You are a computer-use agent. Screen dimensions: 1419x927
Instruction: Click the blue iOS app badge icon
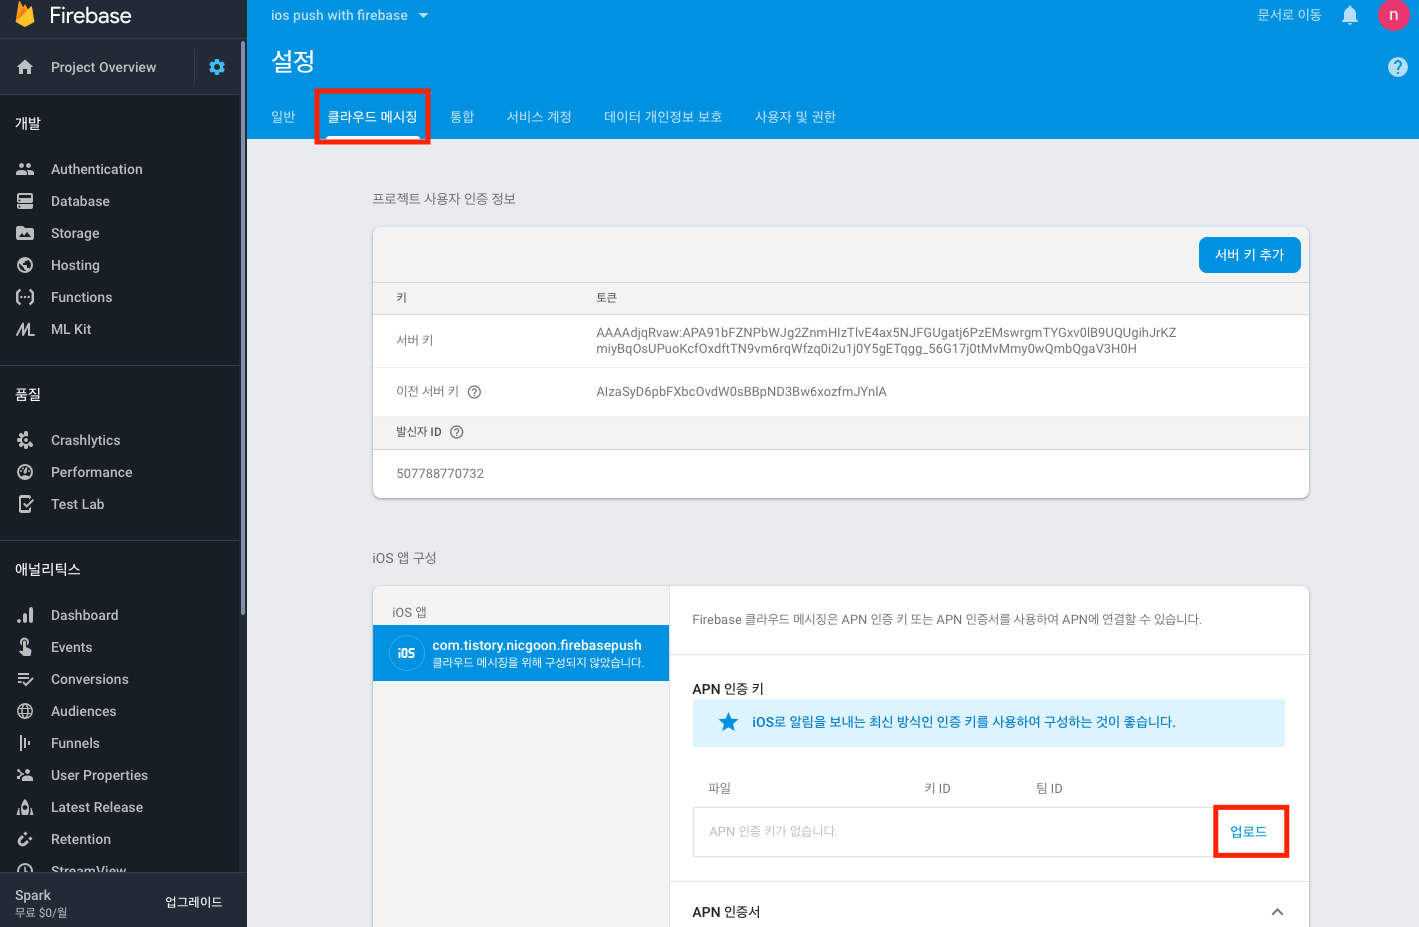406,653
